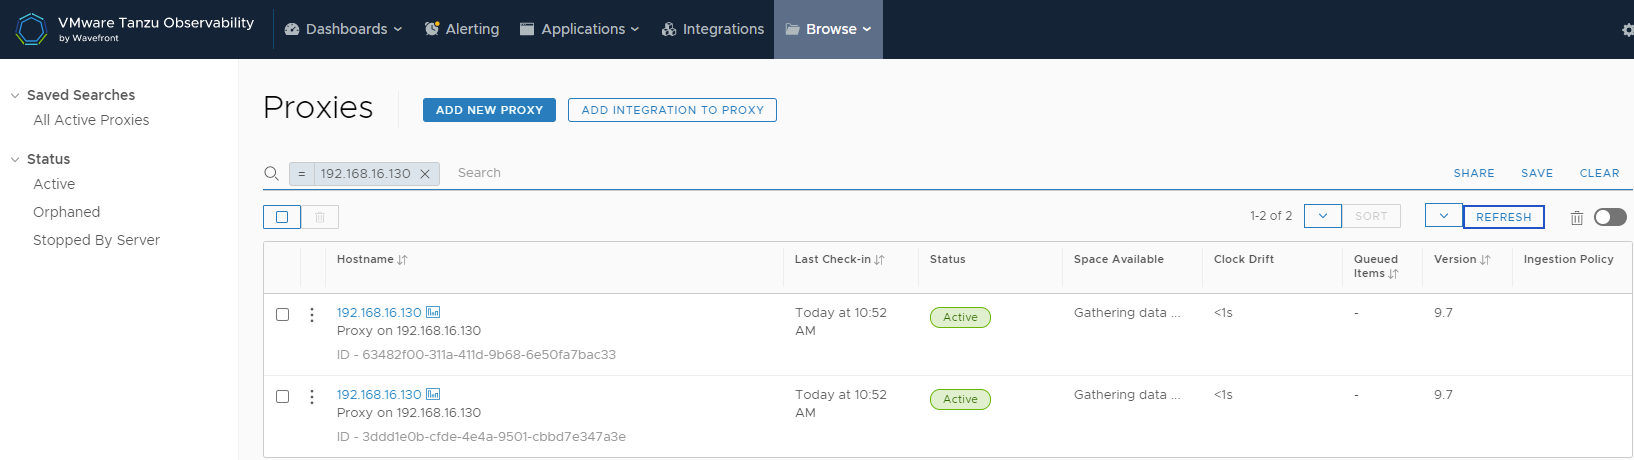This screenshot has height=460, width=1634.
Task: Select the second proxy row checkbox
Action: tap(282, 397)
